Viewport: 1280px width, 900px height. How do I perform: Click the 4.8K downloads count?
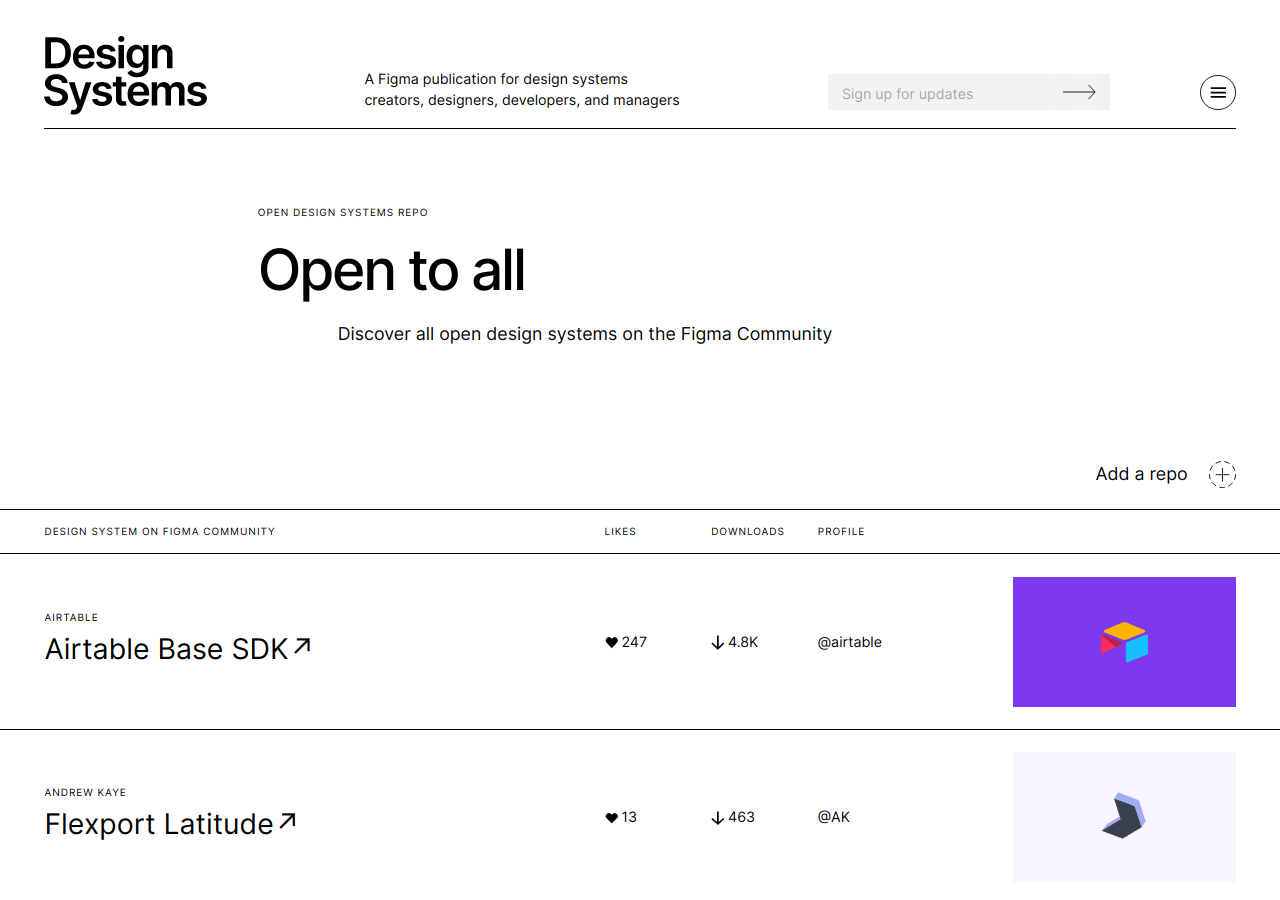point(743,642)
